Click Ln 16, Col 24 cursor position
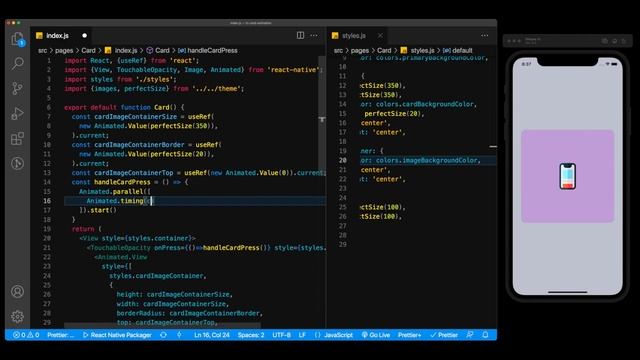This screenshot has width=640, height=360. (212, 335)
